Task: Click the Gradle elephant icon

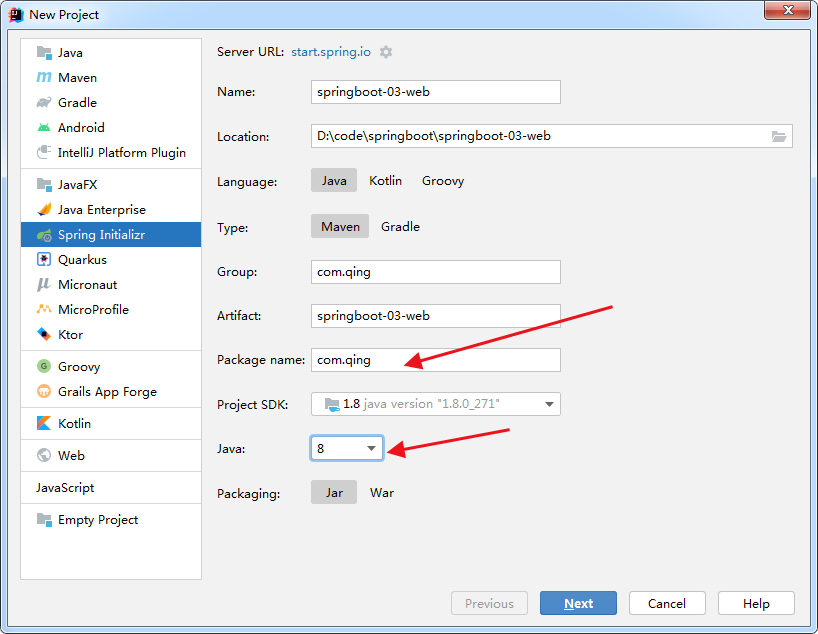Action: point(44,103)
